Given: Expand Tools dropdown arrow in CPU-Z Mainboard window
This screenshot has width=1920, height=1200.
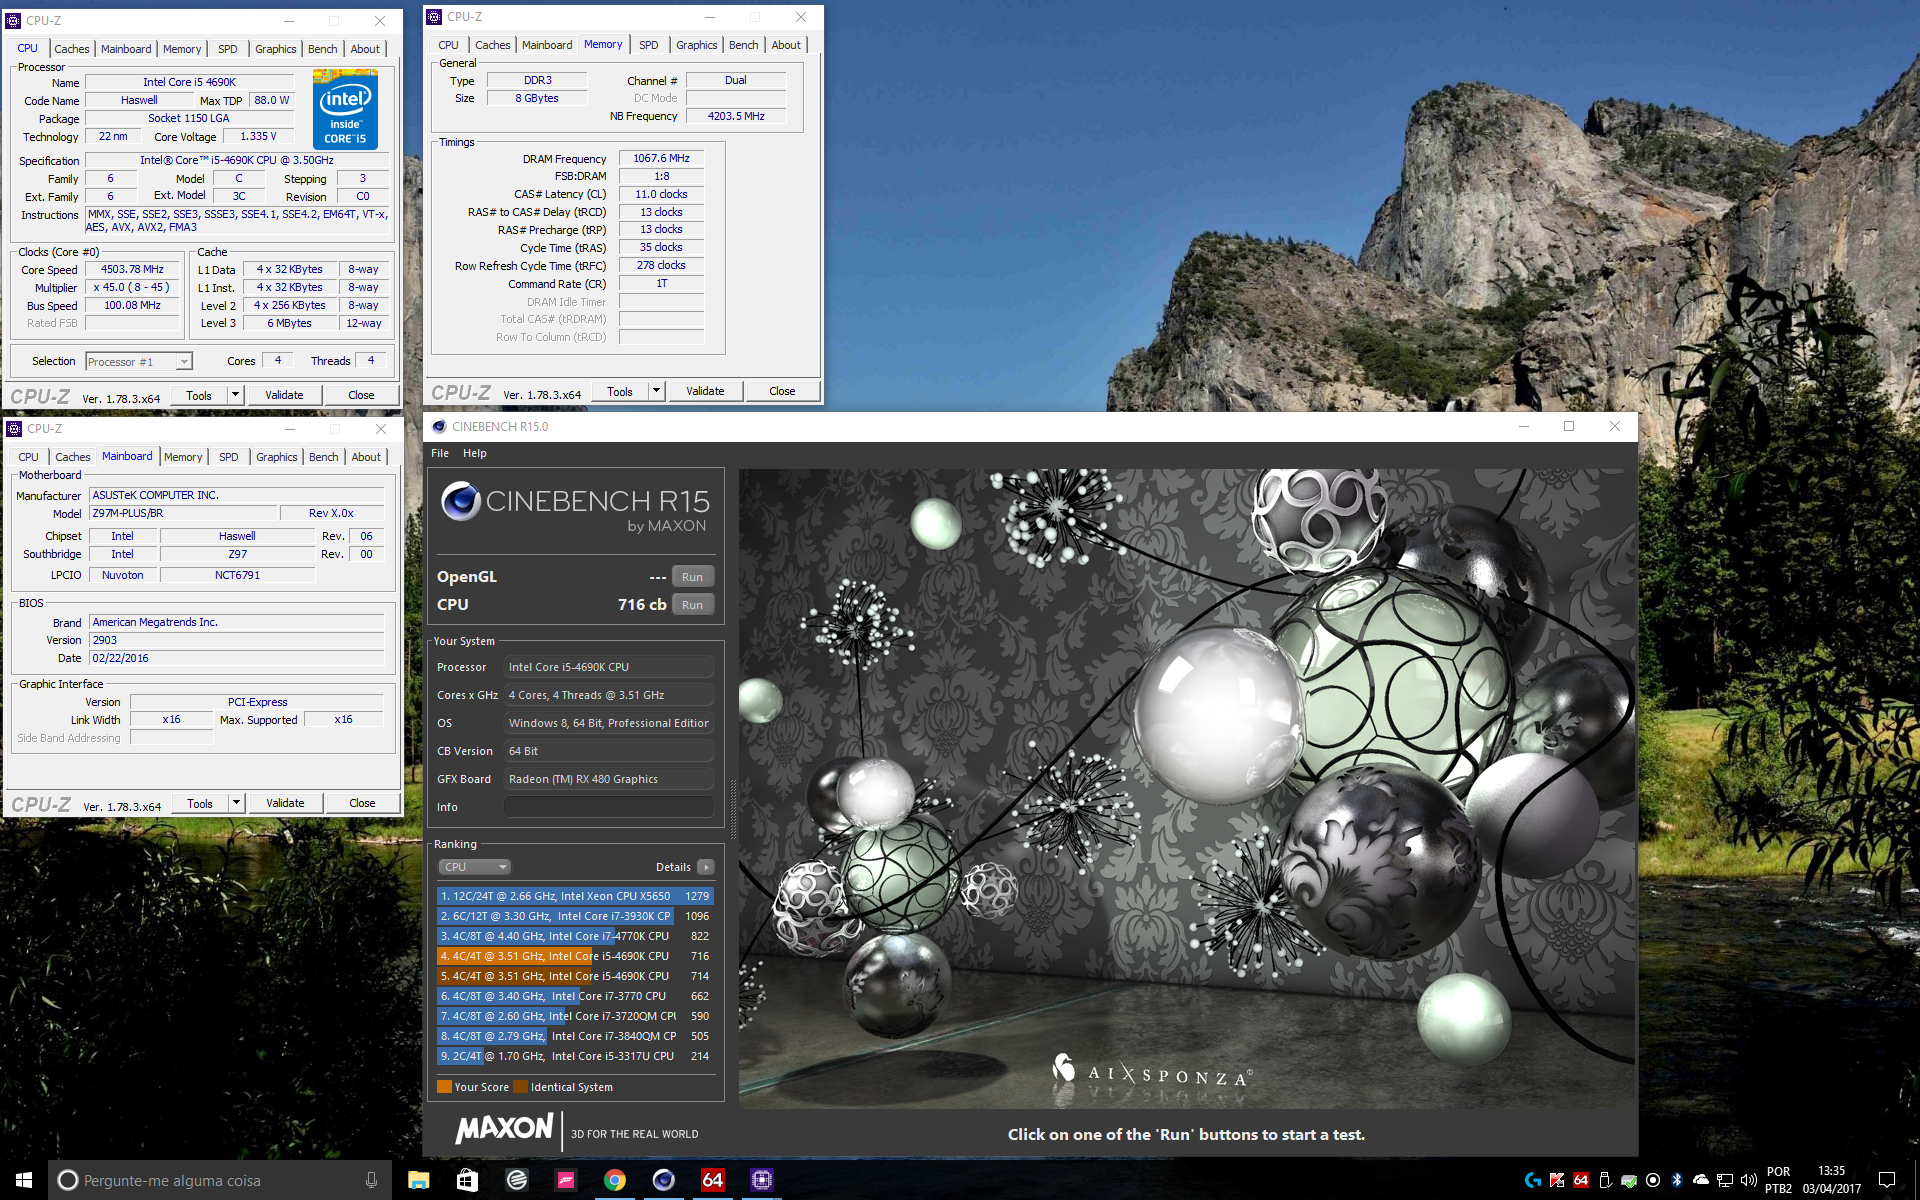Looking at the screenshot, I should pos(237,803).
